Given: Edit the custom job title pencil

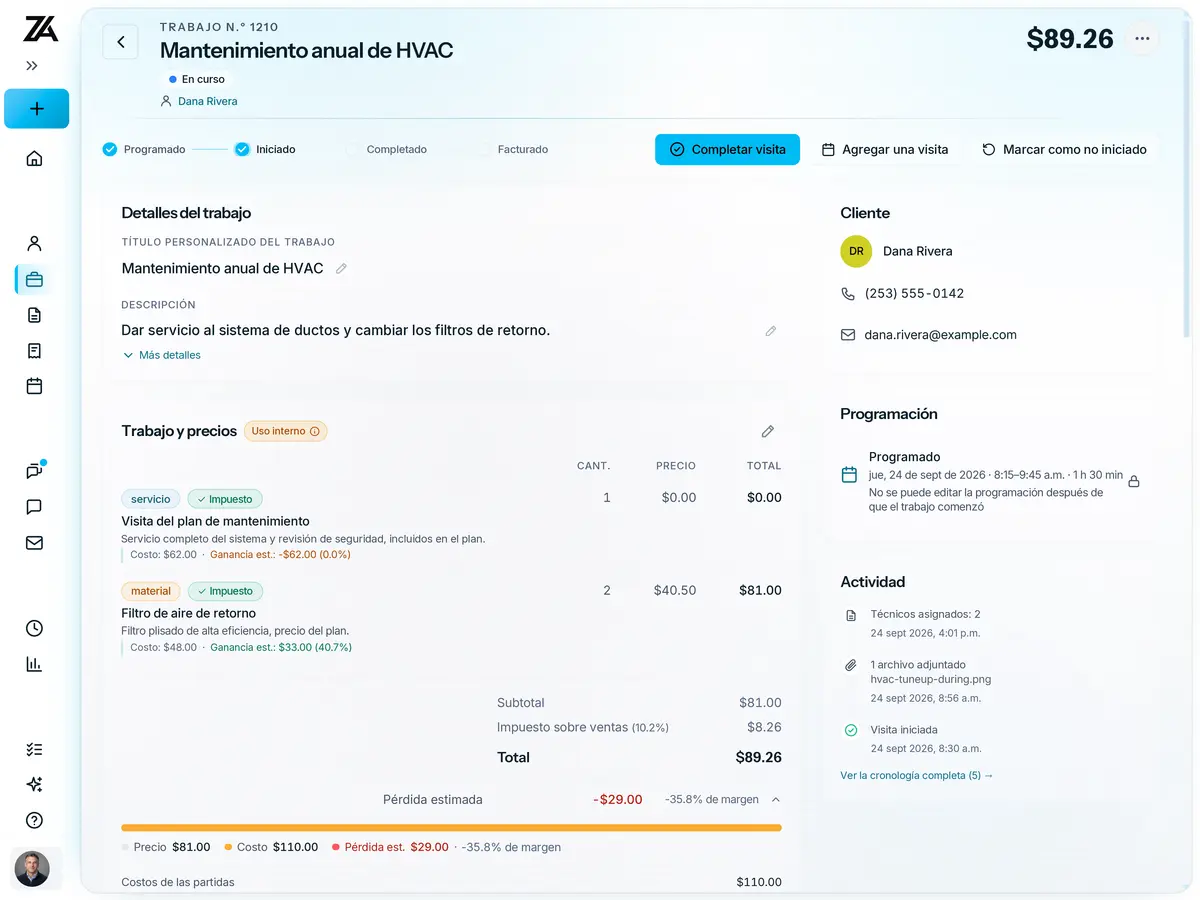Looking at the screenshot, I should [341, 269].
